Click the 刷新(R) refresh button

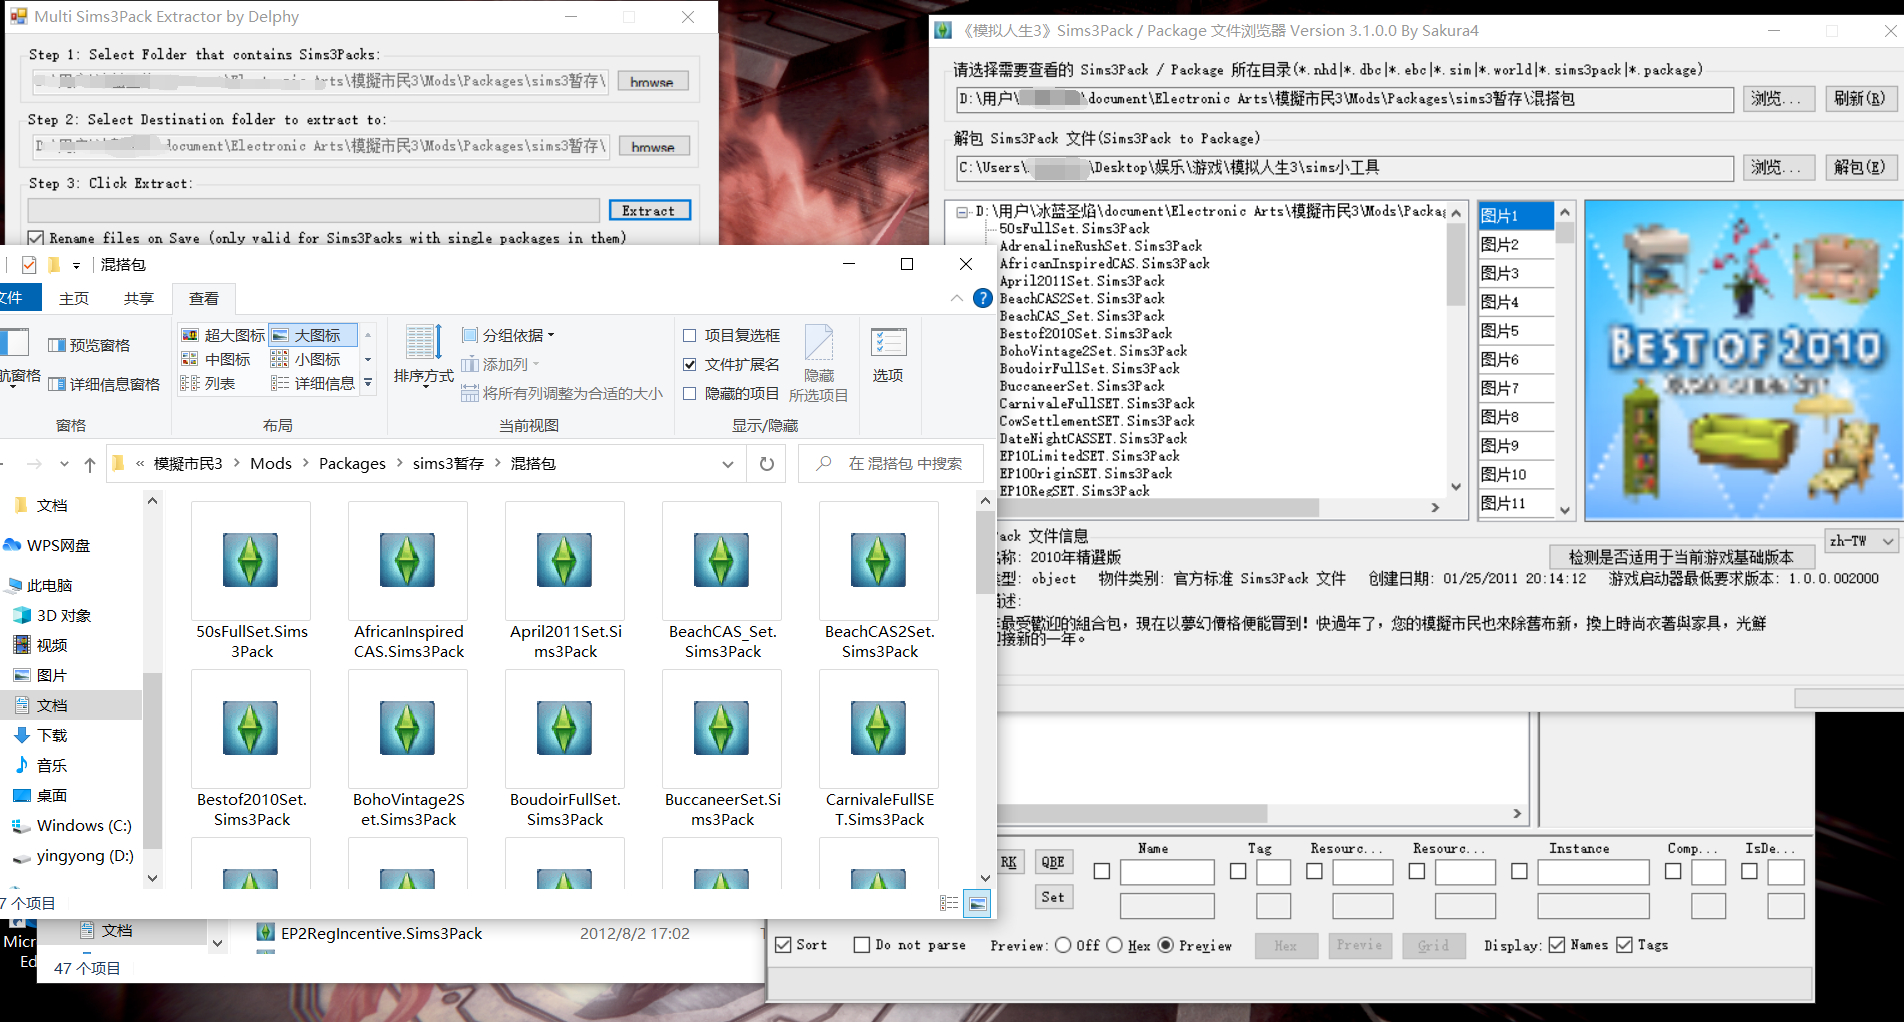point(1859,99)
